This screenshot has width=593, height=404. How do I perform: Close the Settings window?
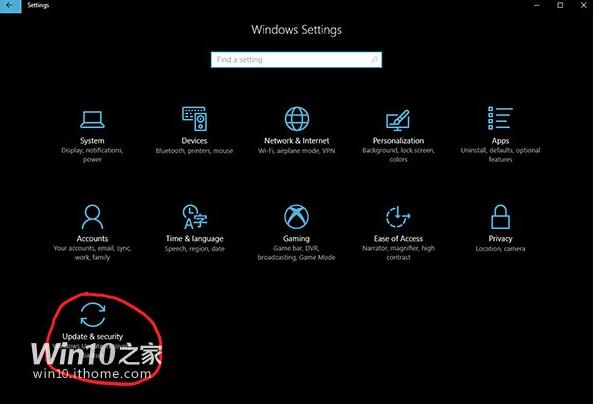click(x=584, y=5)
